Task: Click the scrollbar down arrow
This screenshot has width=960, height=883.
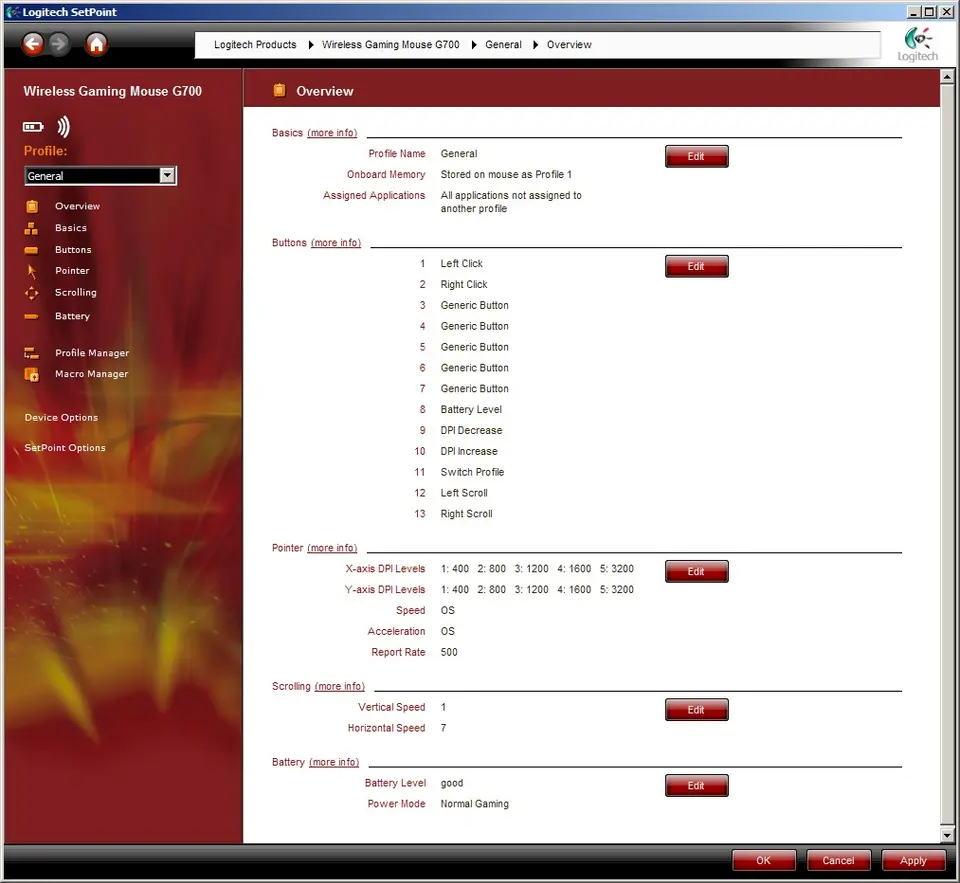Action: point(947,835)
